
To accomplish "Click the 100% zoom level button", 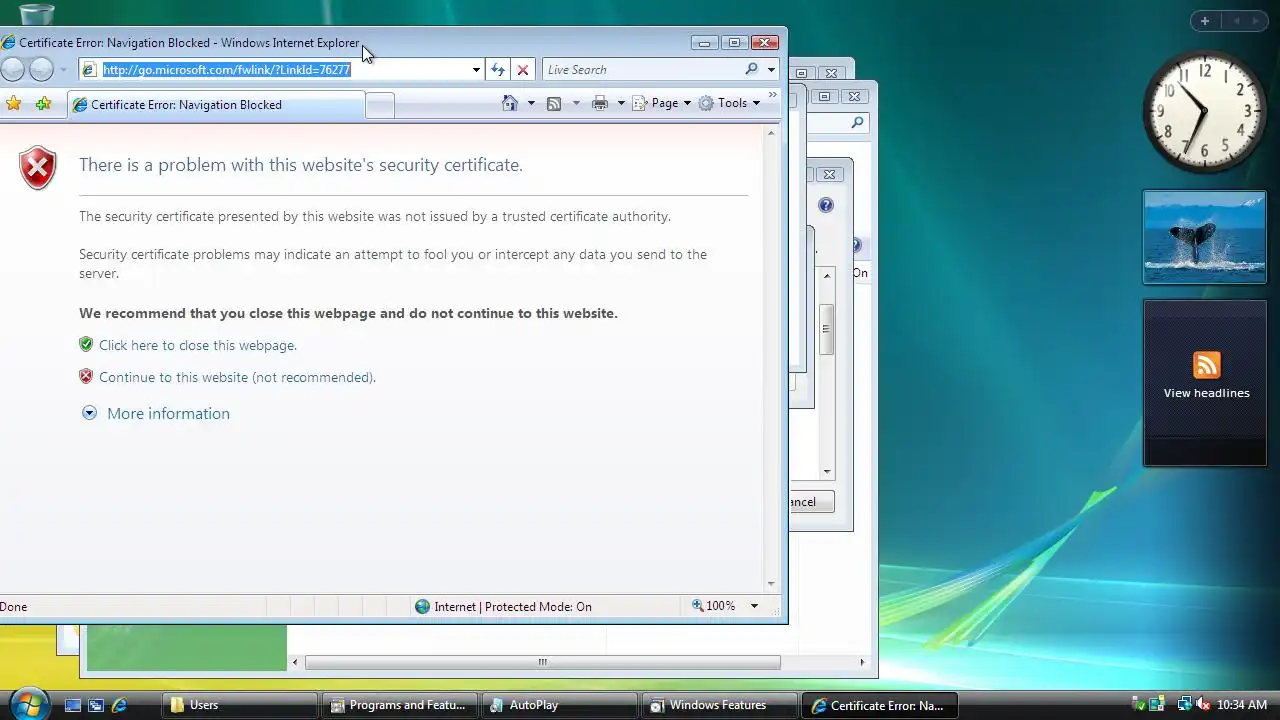I will tap(712, 606).
